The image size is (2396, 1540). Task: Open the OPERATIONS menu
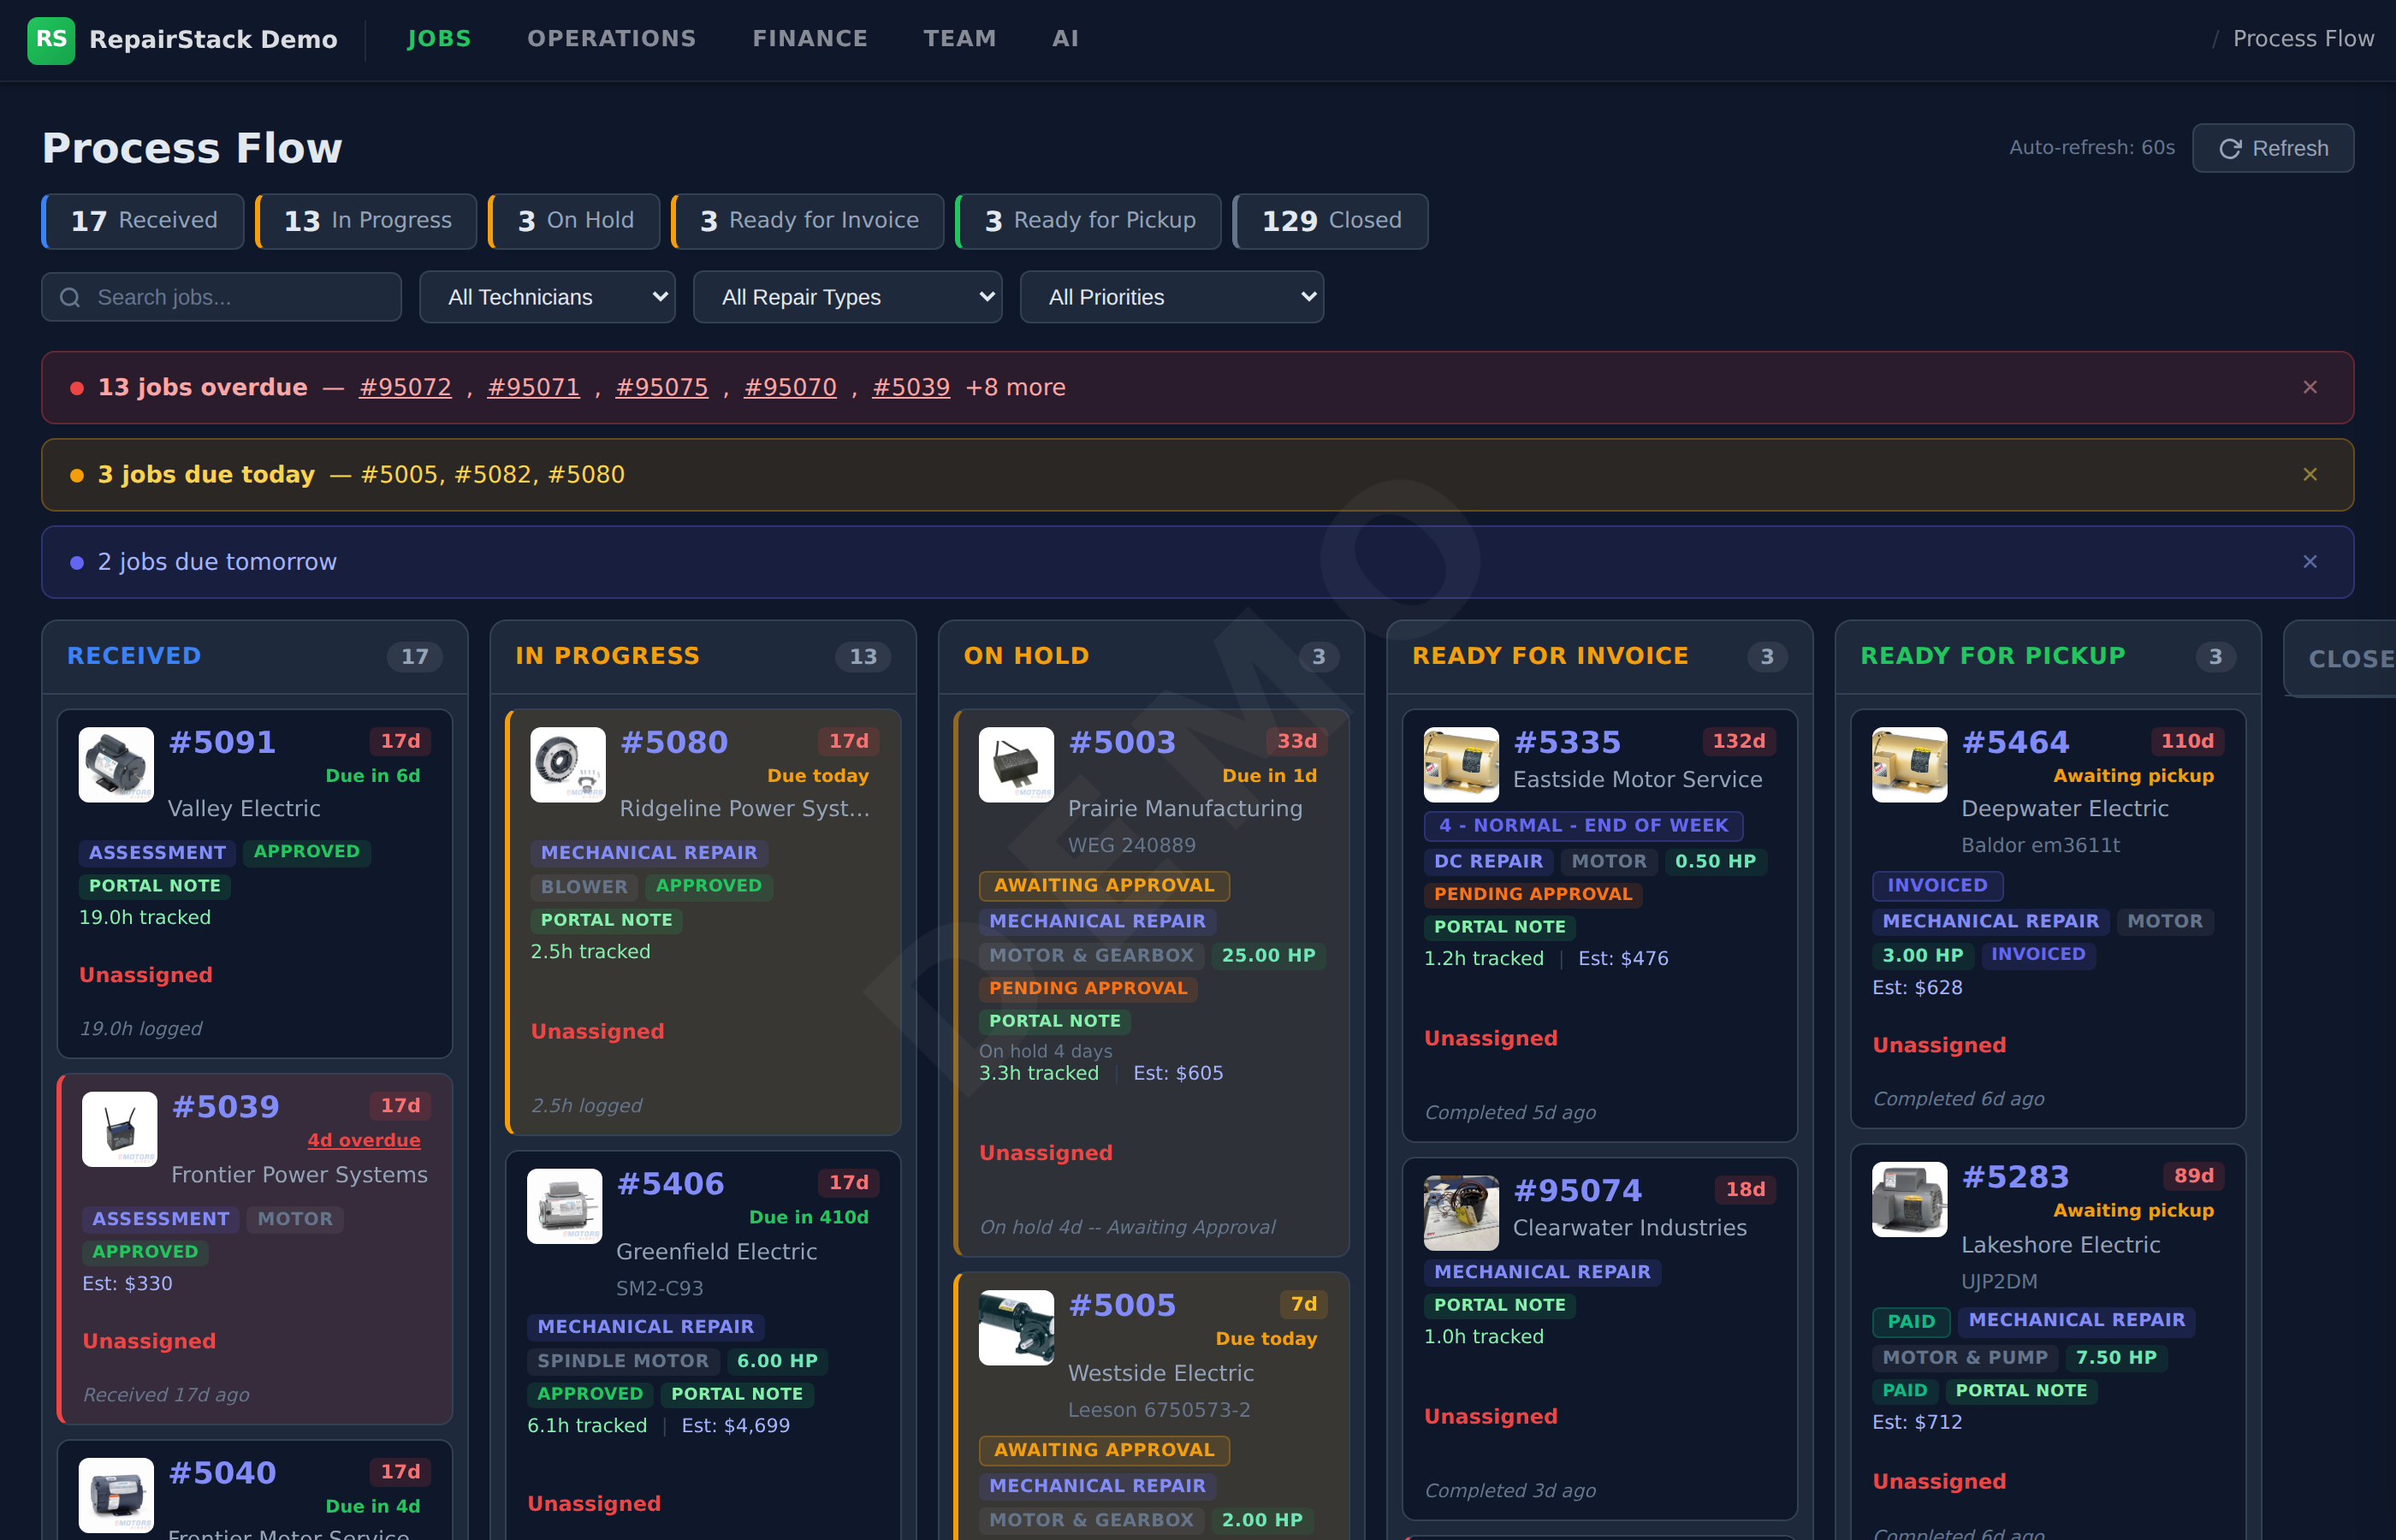(x=612, y=39)
